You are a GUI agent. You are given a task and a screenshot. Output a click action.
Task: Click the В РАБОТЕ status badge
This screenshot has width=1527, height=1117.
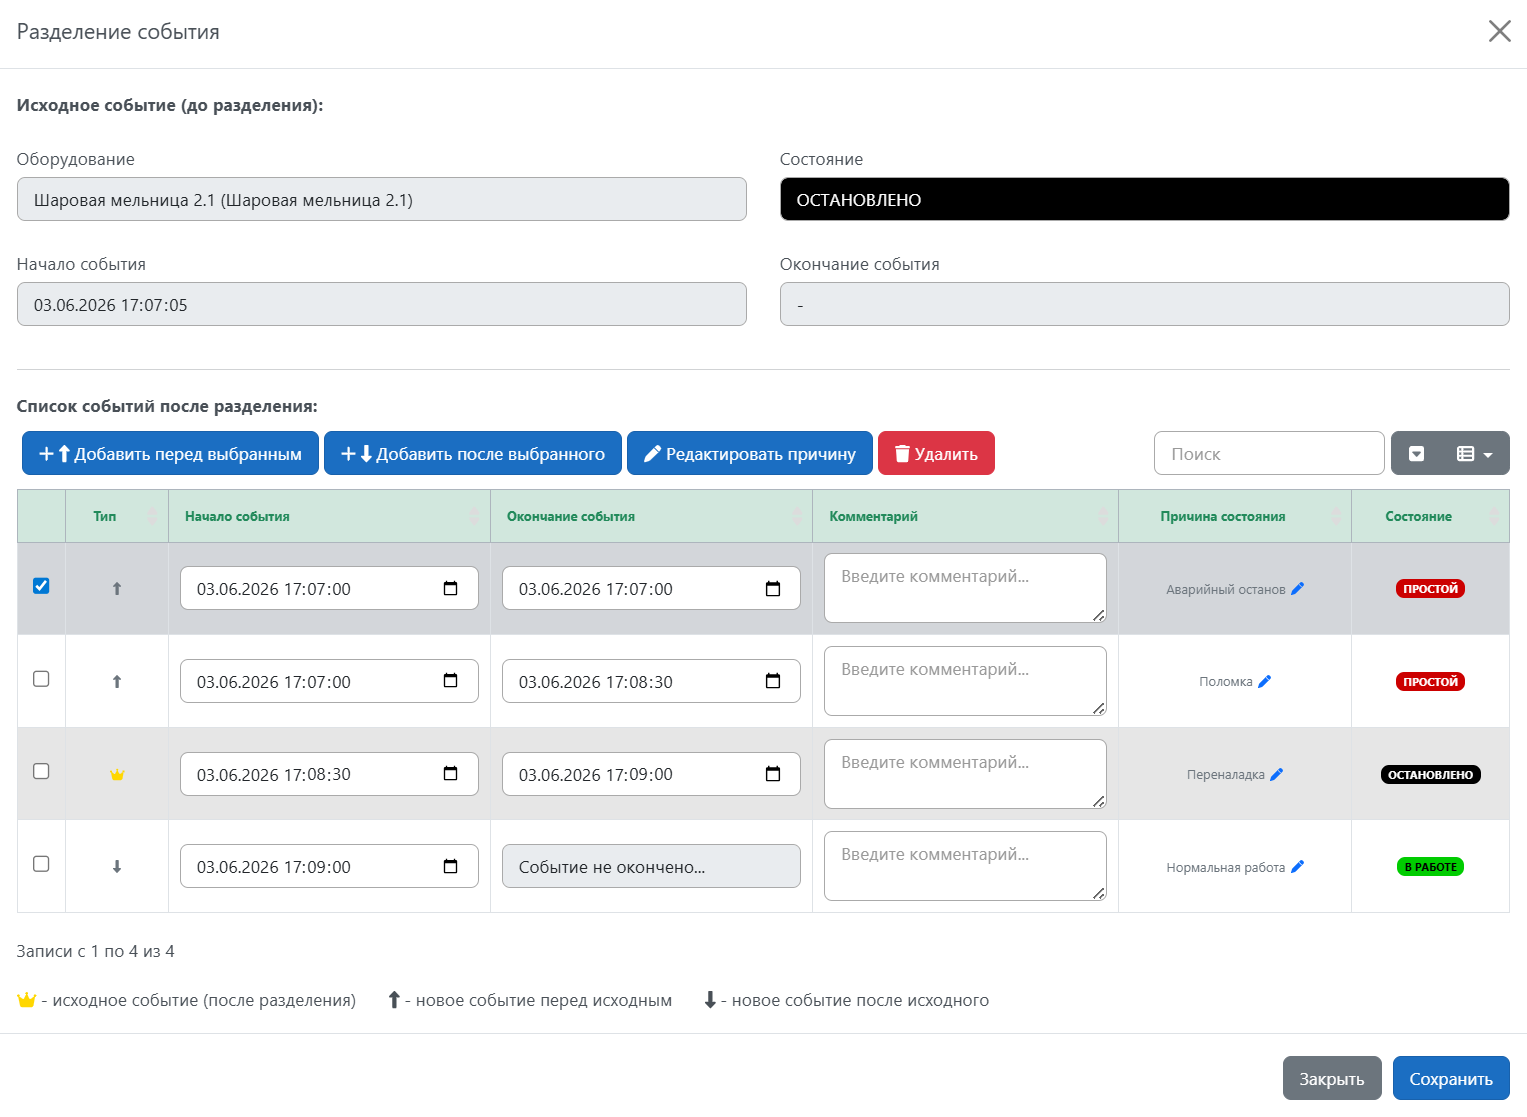[1430, 867]
